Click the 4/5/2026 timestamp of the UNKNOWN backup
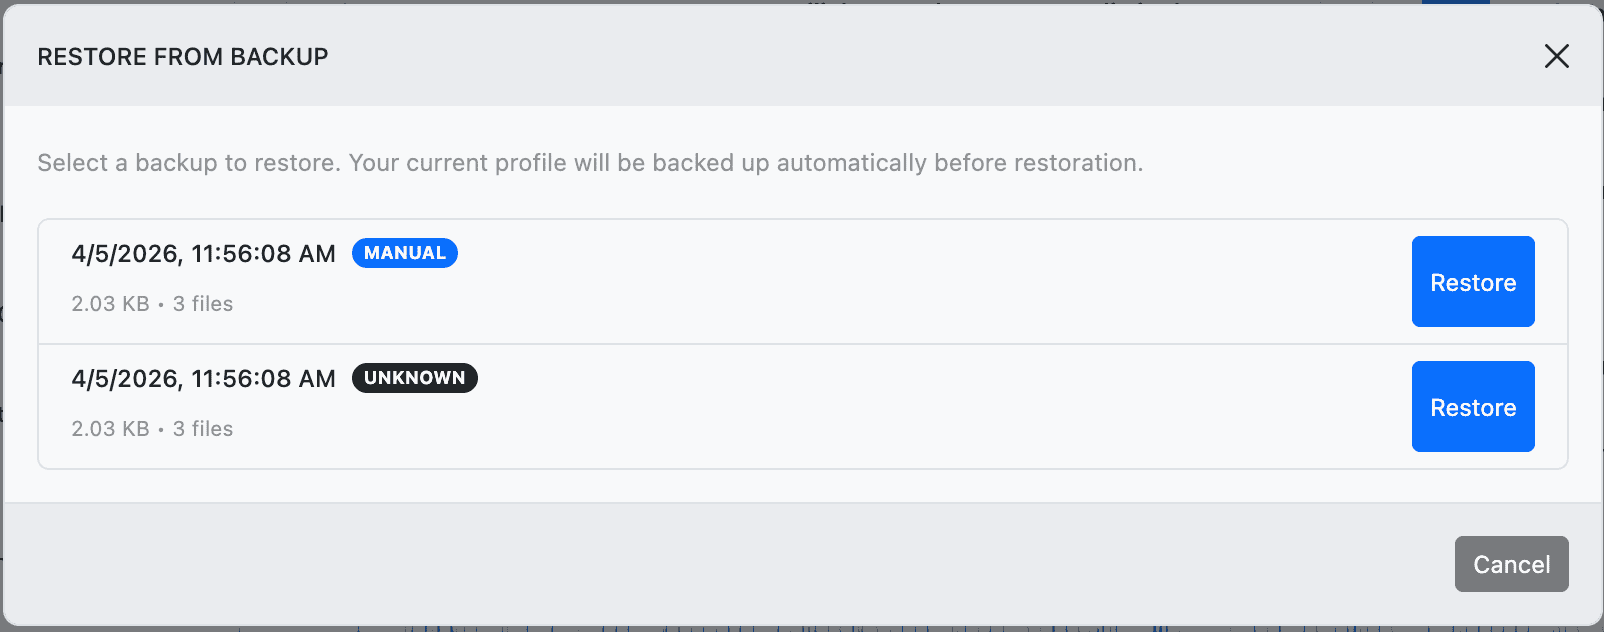Viewport: 1604px width, 632px height. (x=204, y=378)
